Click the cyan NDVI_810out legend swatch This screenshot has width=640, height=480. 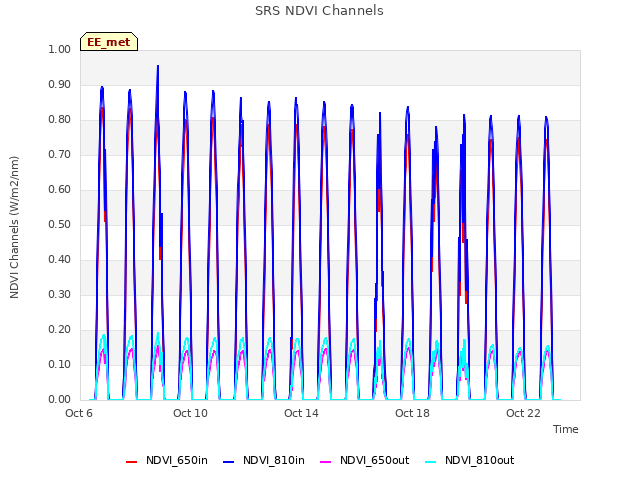pos(430,462)
